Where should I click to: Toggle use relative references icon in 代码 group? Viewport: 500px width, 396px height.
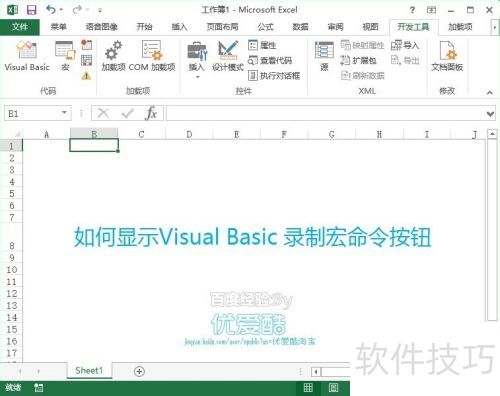tap(86, 60)
